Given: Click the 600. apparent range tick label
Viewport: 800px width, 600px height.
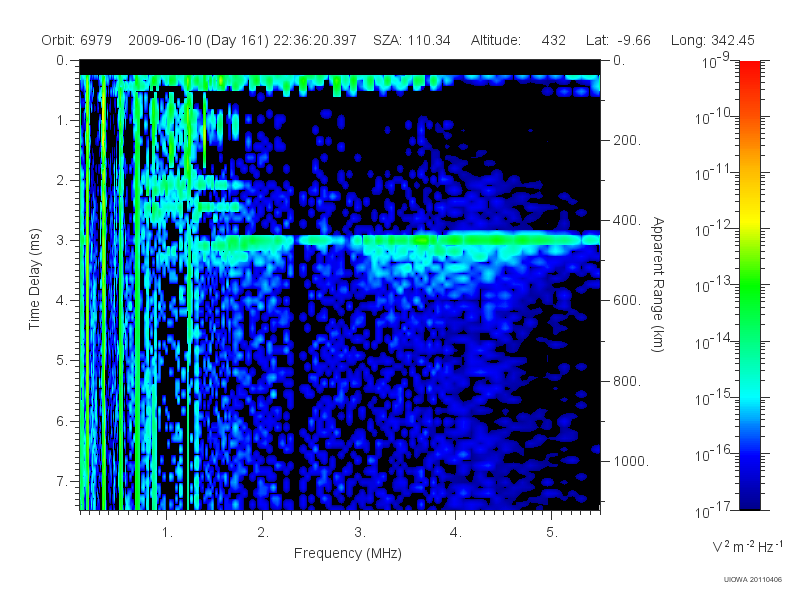Looking at the screenshot, I should pyautogui.click(x=627, y=301).
